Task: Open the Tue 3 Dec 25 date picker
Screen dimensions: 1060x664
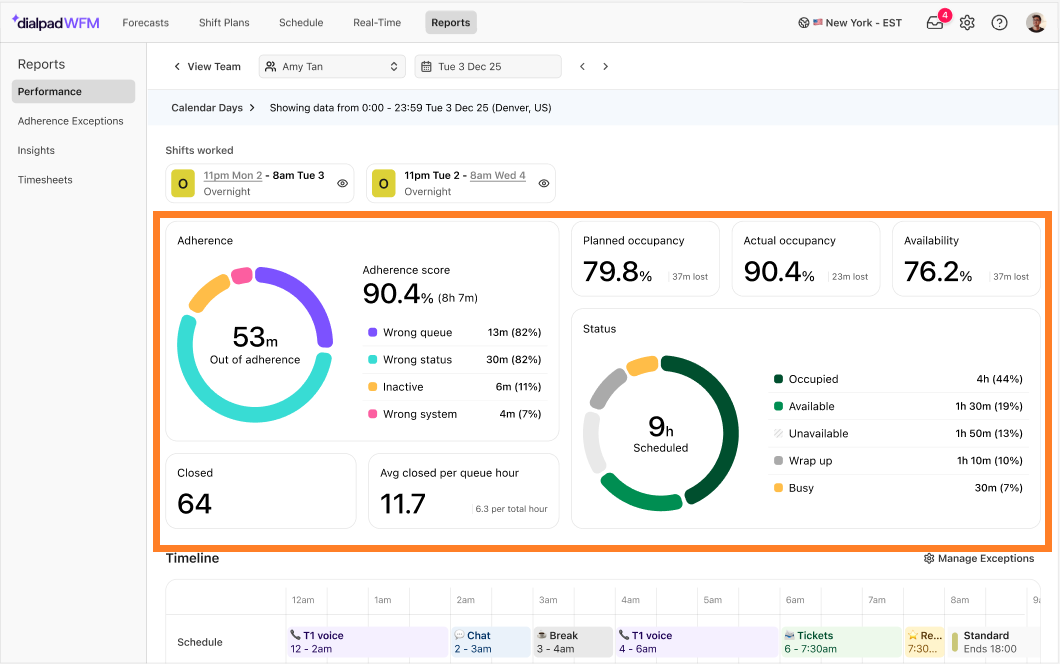Action: point(488,66)
